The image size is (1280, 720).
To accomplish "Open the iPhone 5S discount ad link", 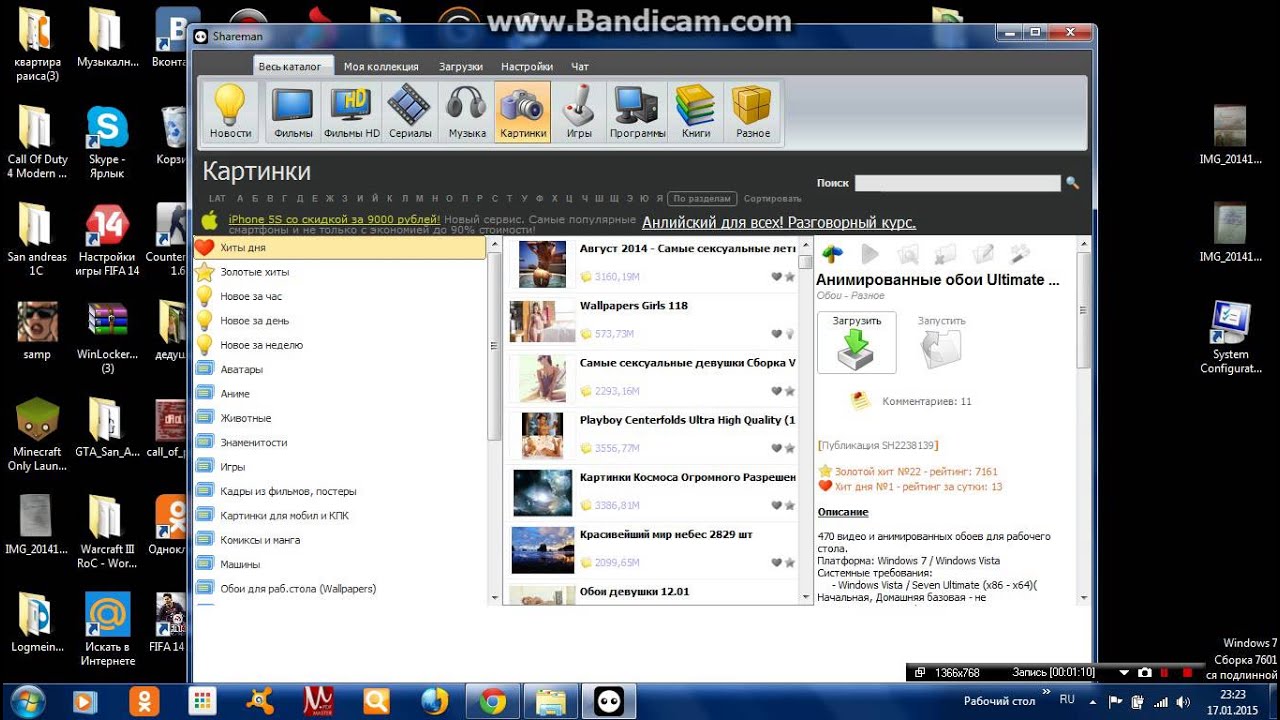I will click(x=334, y=219).
